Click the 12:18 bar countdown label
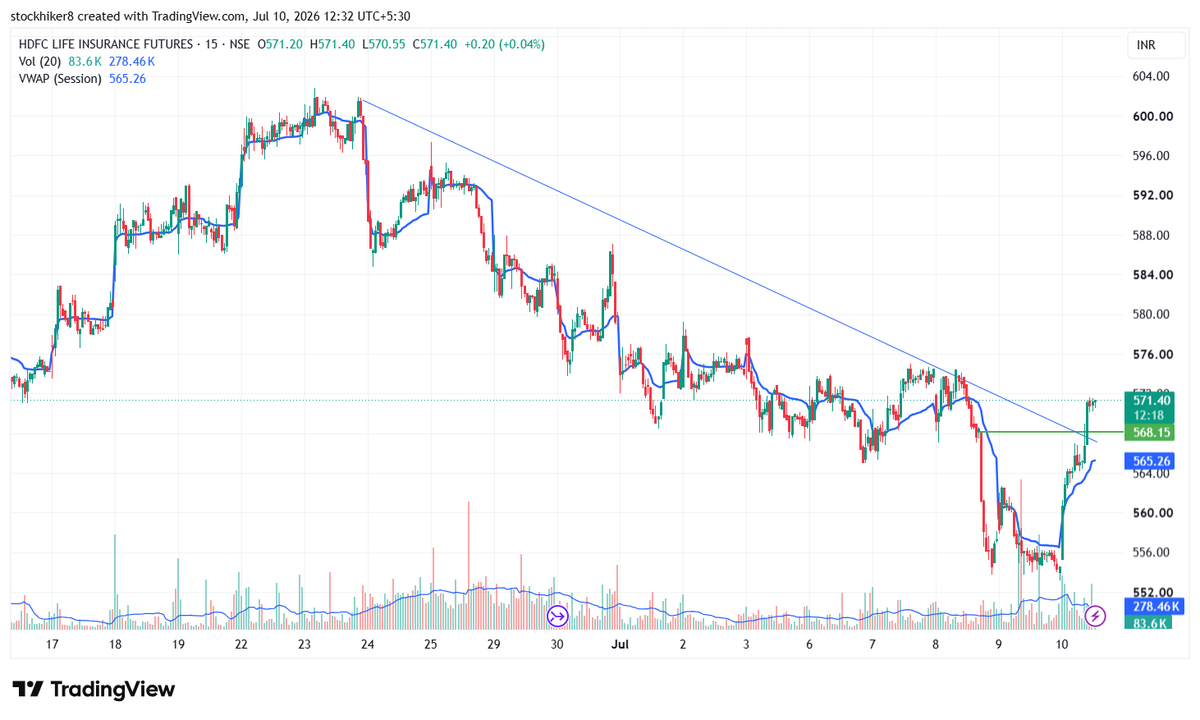This screenshot has height=720, width=1200. tap(1148, 413)
